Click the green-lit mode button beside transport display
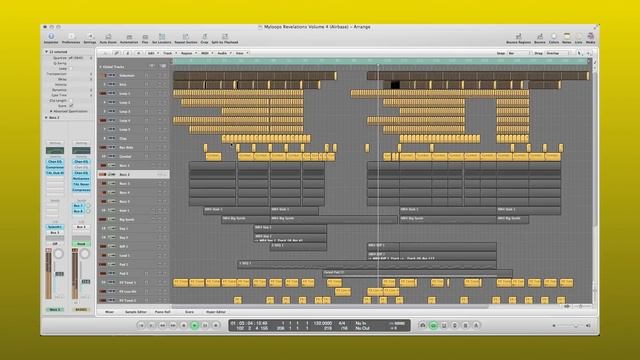This screenshot has height=360, width=640. (x=433, y=325)
